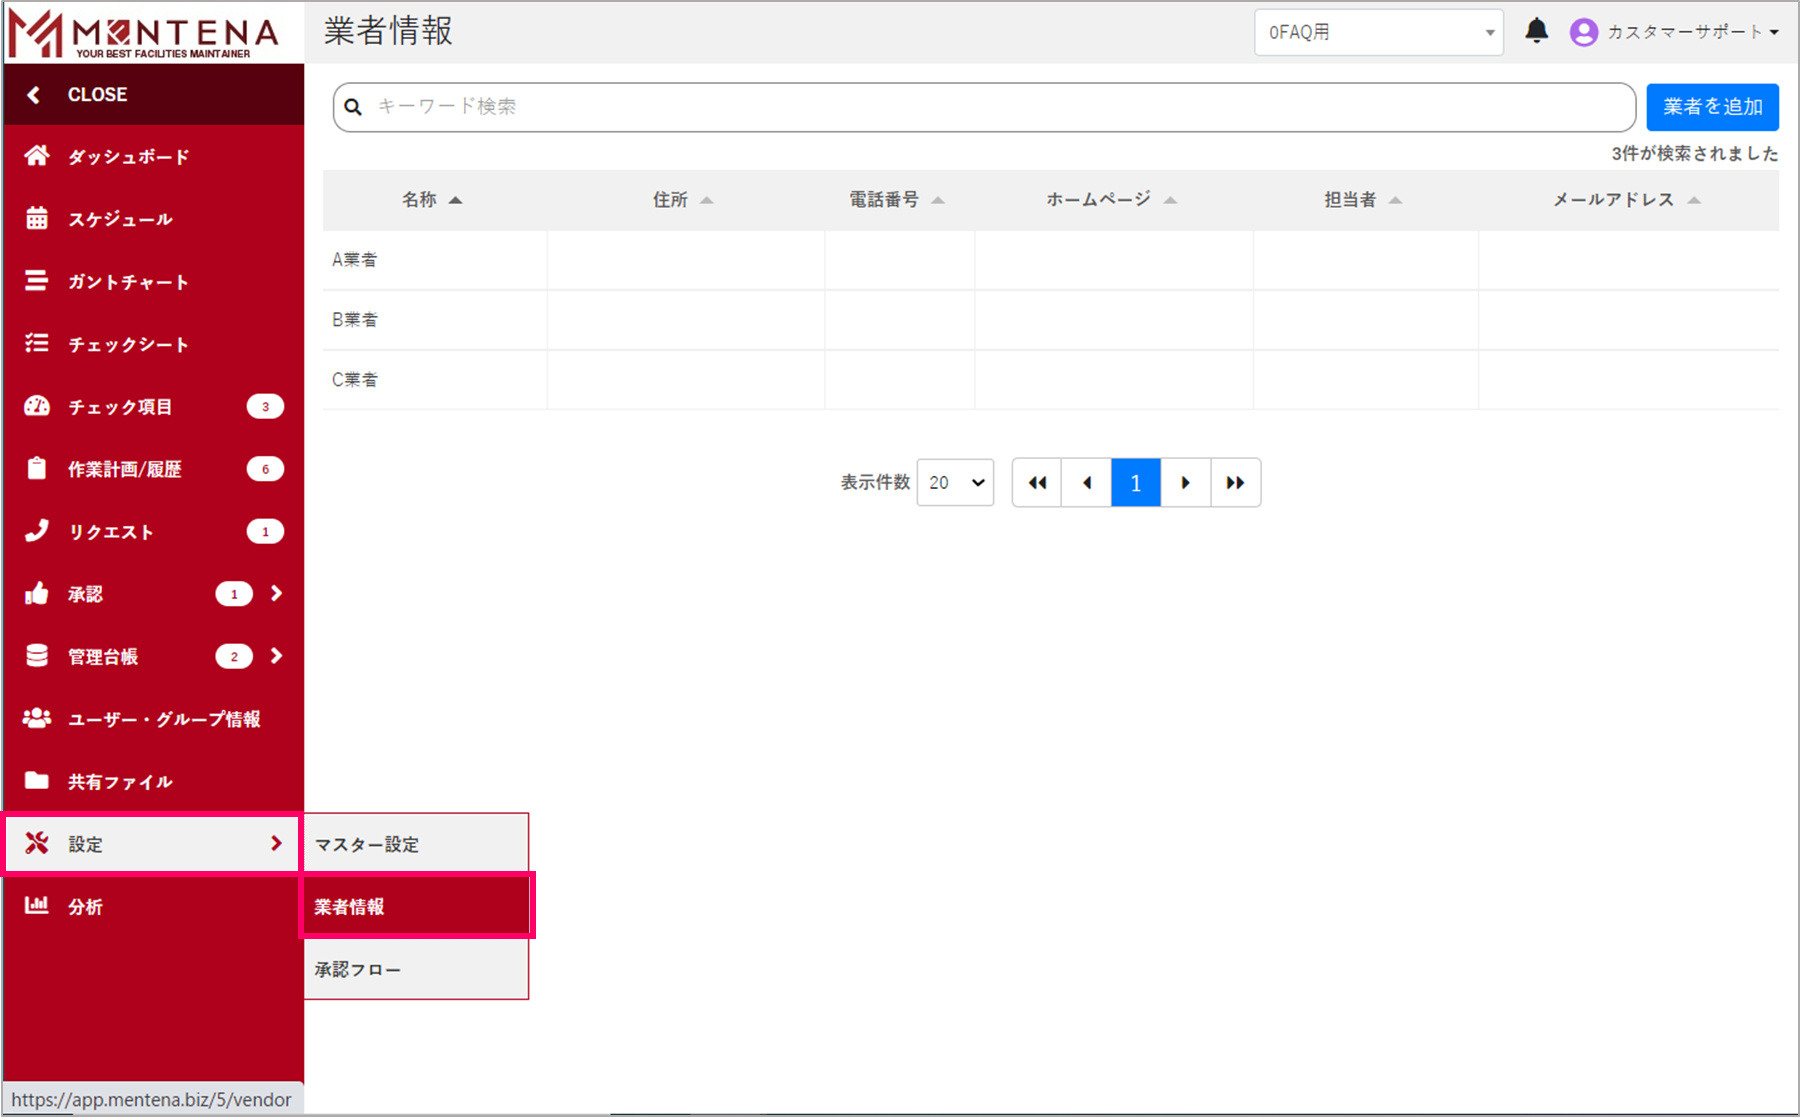Click the user avatar icon
This screenshot has width=1800, height=1117.
(x=1583, y=32)
